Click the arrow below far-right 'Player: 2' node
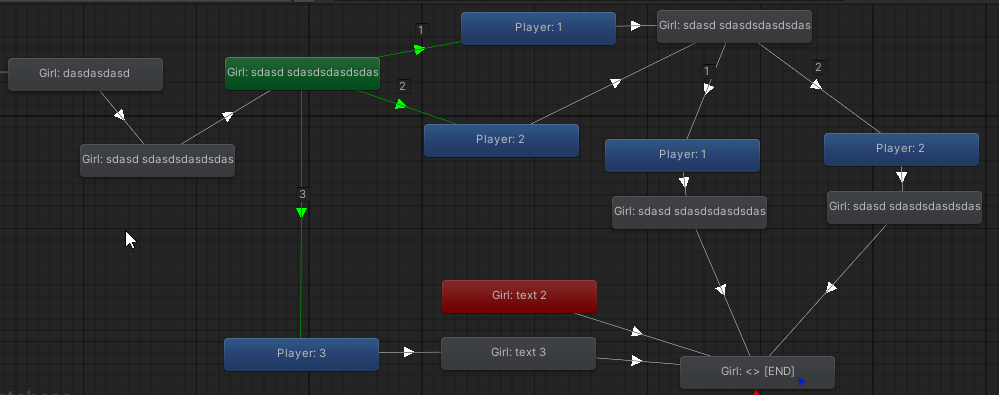 (x=902, y=176)
